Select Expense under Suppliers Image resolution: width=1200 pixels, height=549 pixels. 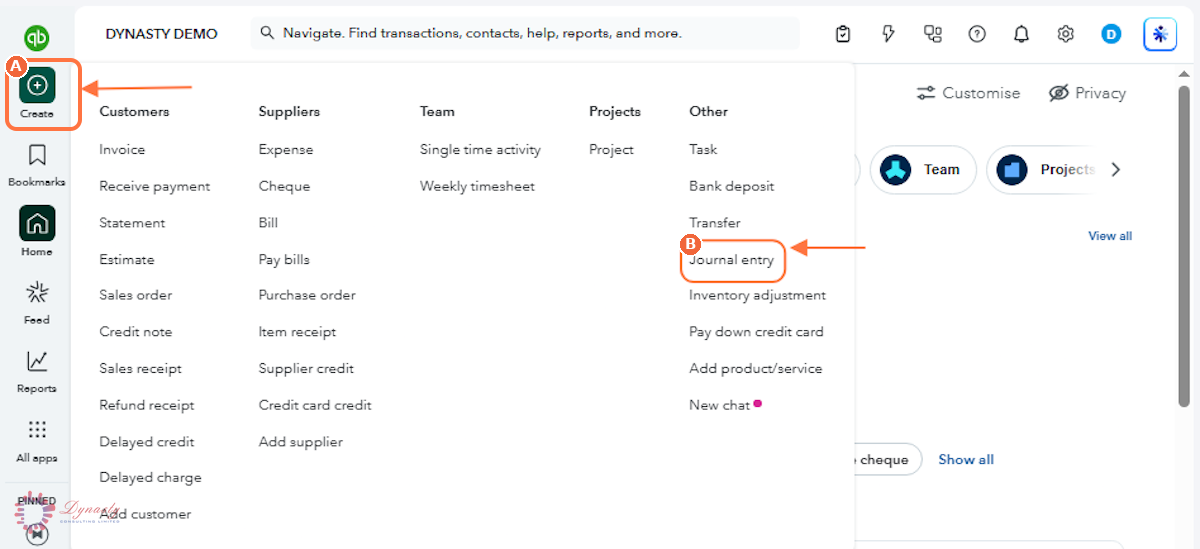click(x=286, y=150)
